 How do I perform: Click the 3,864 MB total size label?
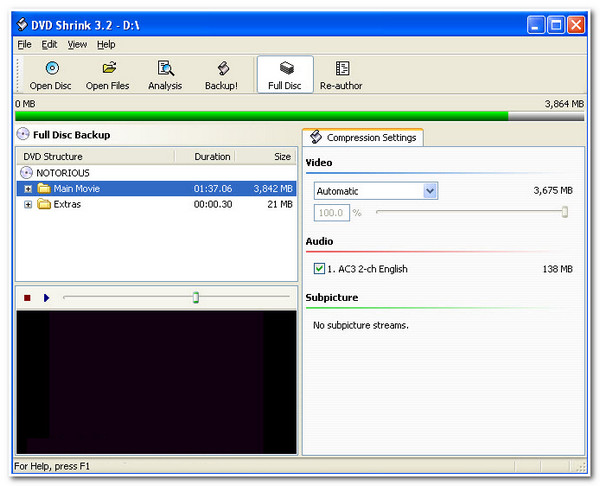[x=564, y=104]
